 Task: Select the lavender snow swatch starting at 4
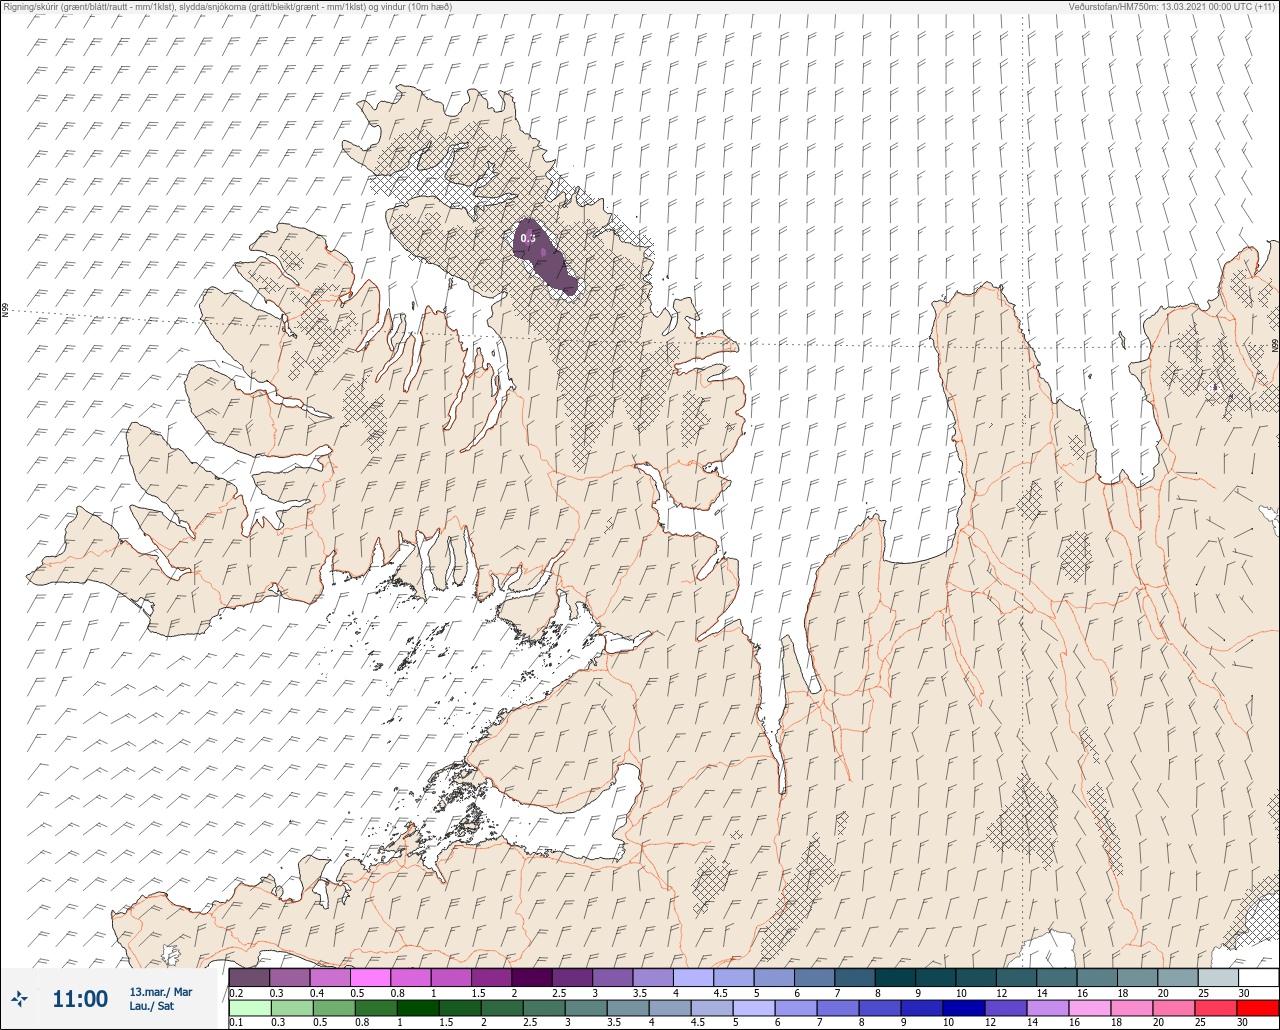[x=694, y=977]
